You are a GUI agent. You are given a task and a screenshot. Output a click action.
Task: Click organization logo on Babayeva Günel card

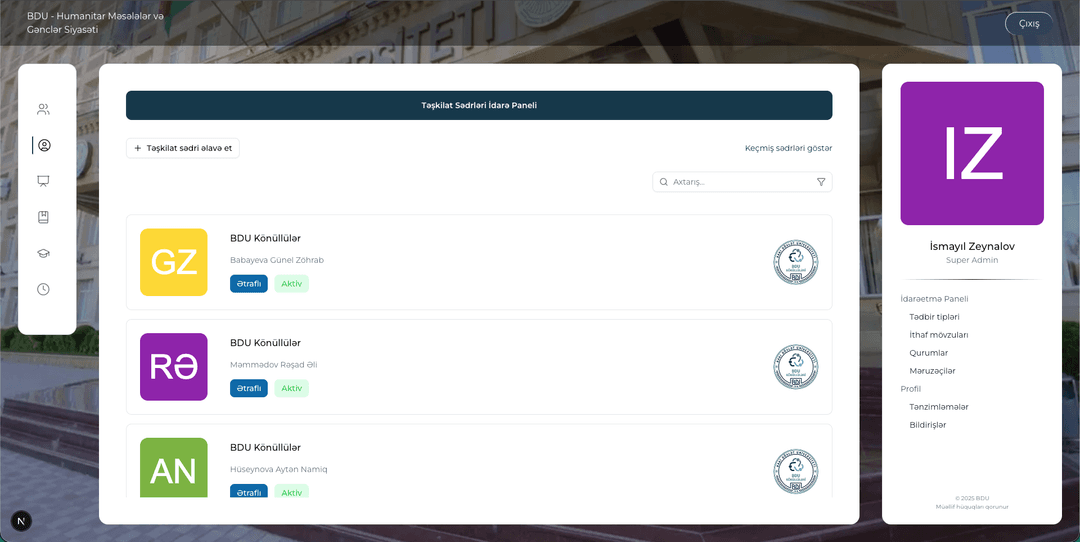point(796,262)
